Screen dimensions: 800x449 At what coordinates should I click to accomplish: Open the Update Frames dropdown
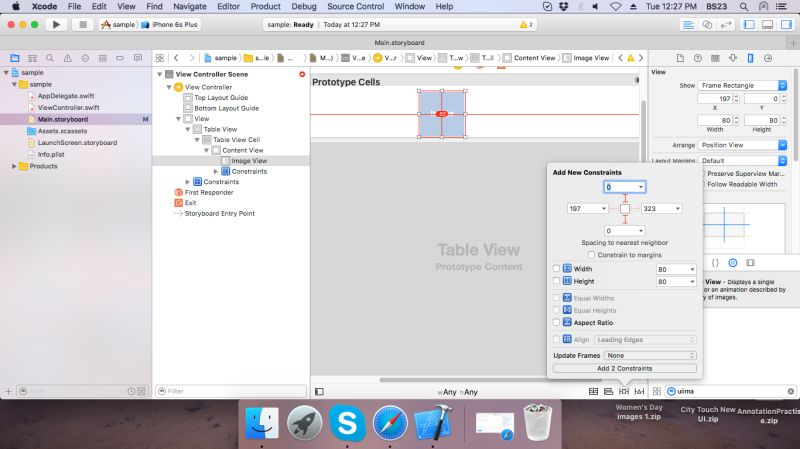click(651, 355)
